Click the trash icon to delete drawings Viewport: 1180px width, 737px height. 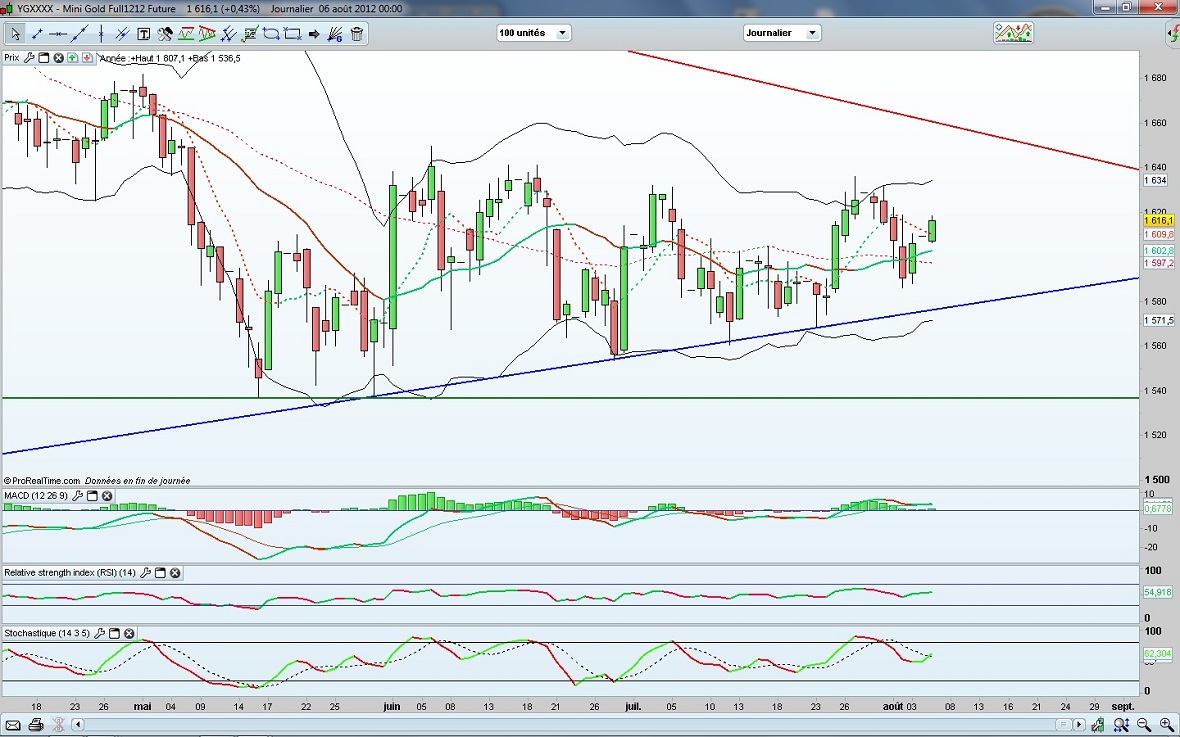pyautogui.click(x=357, y=34)
